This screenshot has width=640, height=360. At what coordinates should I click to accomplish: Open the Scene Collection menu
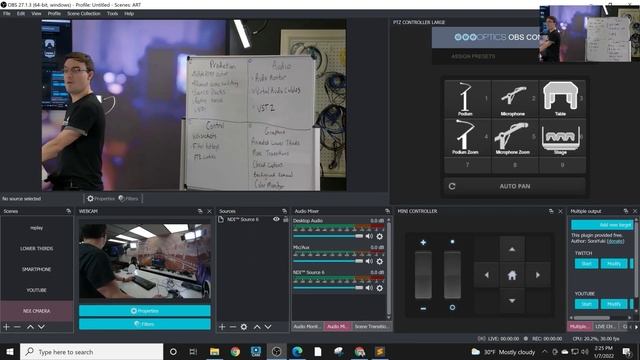click(84, 13)
